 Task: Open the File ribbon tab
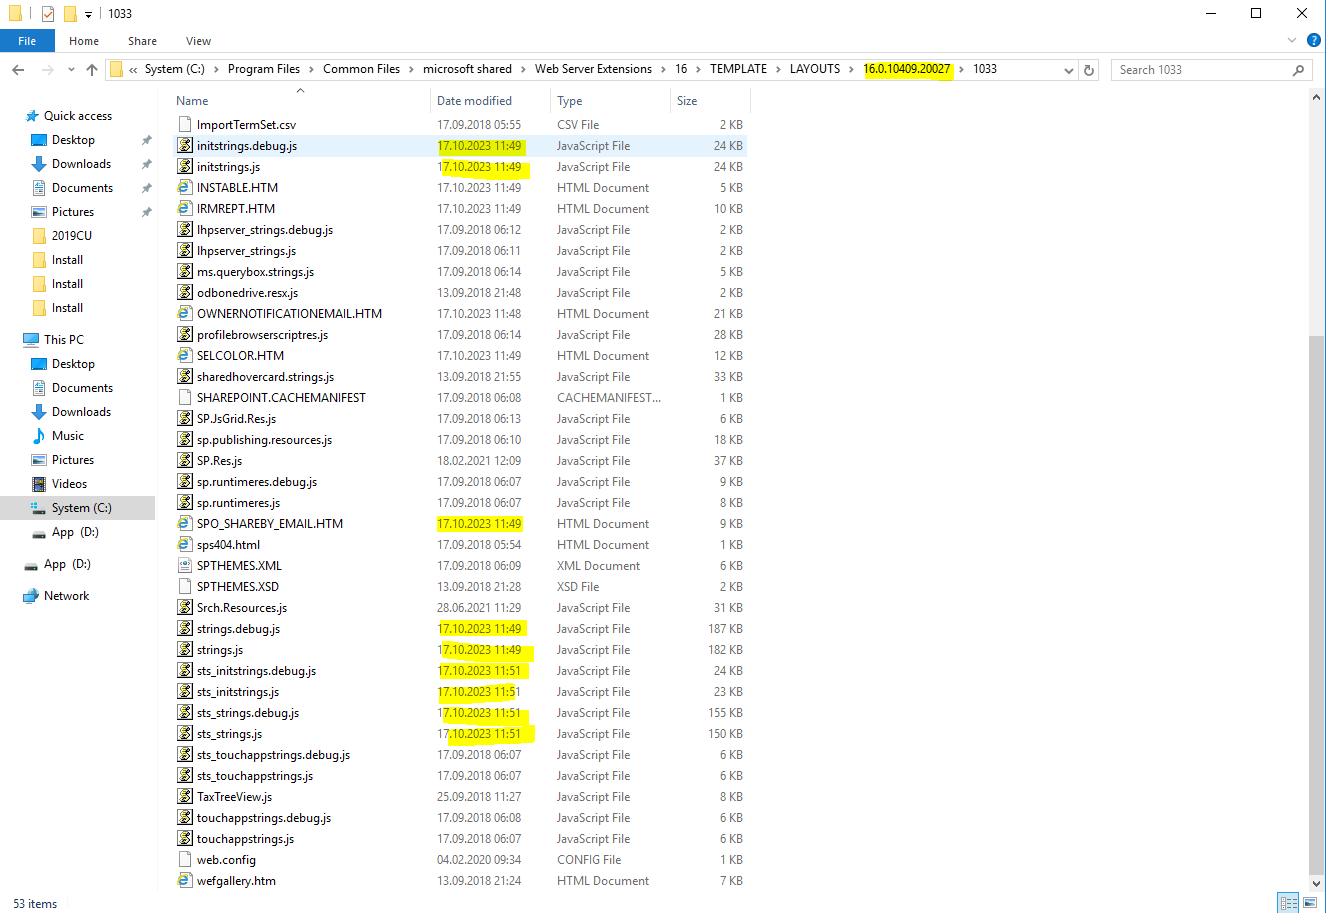[x=27, y=41]
